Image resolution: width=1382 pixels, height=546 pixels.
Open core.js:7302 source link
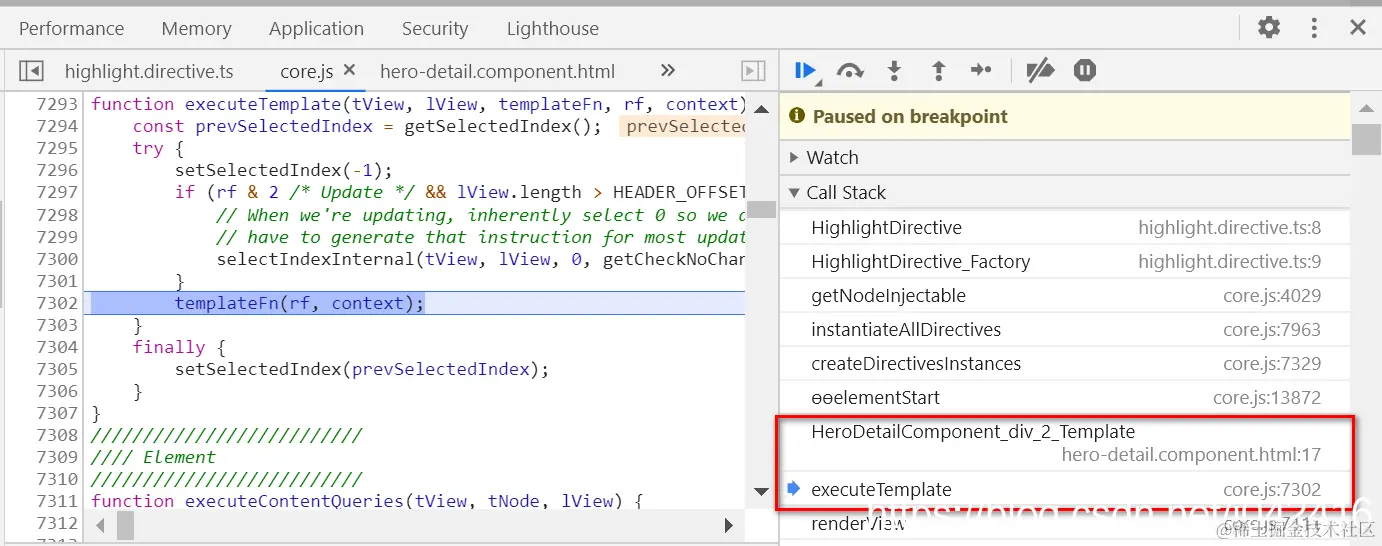1272,490
